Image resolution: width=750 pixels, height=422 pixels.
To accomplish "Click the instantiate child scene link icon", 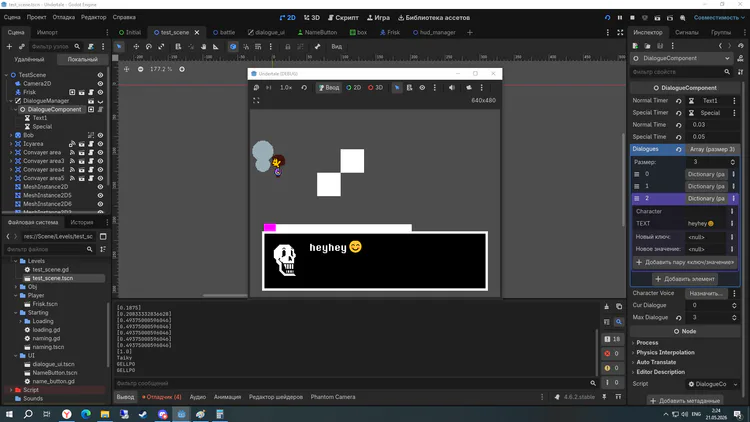I will tap(22, 46).
